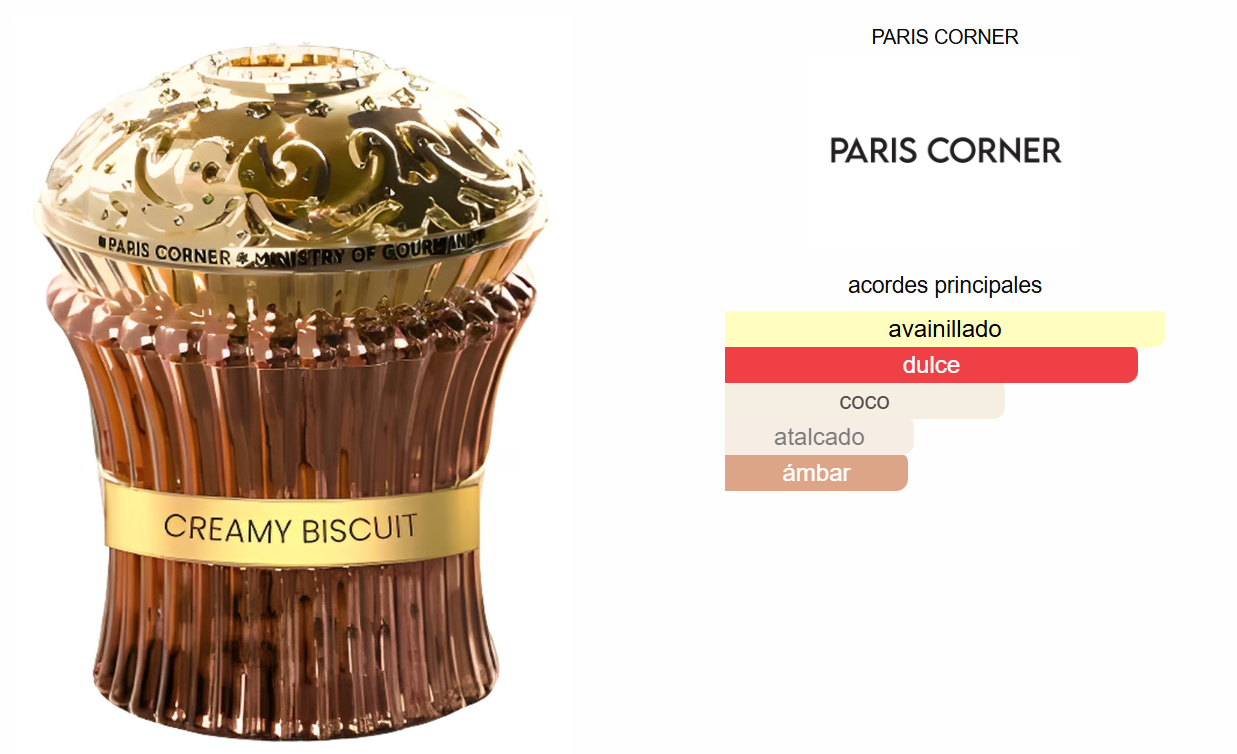Image resolution: width=1237 pixels, height=754 pixels.
Task: Click the star separator on cap band
Action: point(243,258)
